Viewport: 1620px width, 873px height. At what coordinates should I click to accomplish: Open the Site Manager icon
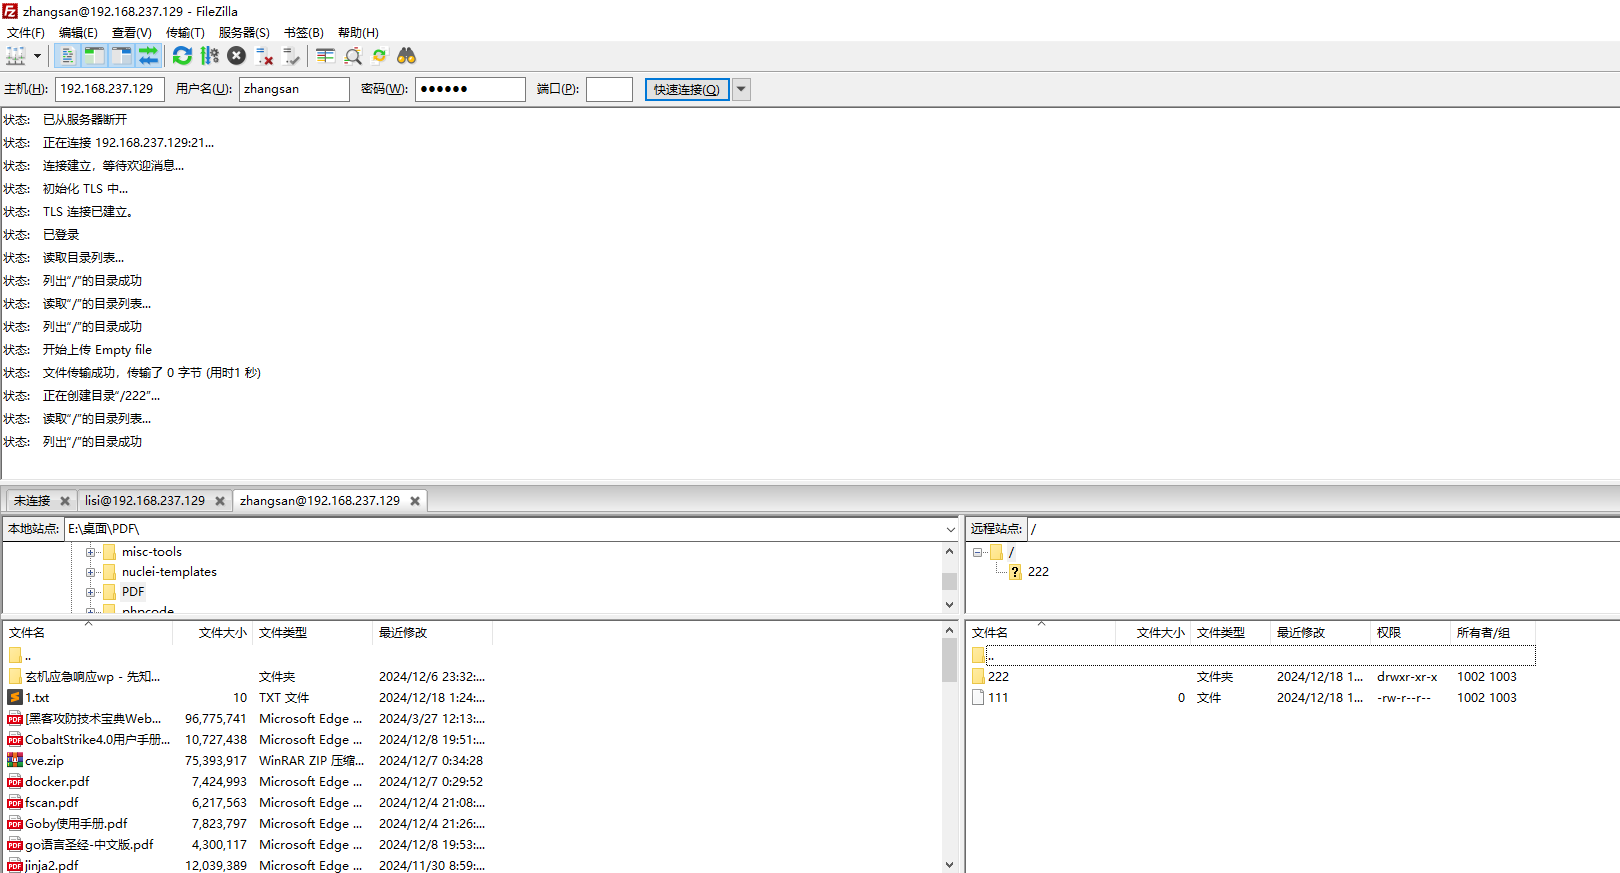tap(16, 56)
